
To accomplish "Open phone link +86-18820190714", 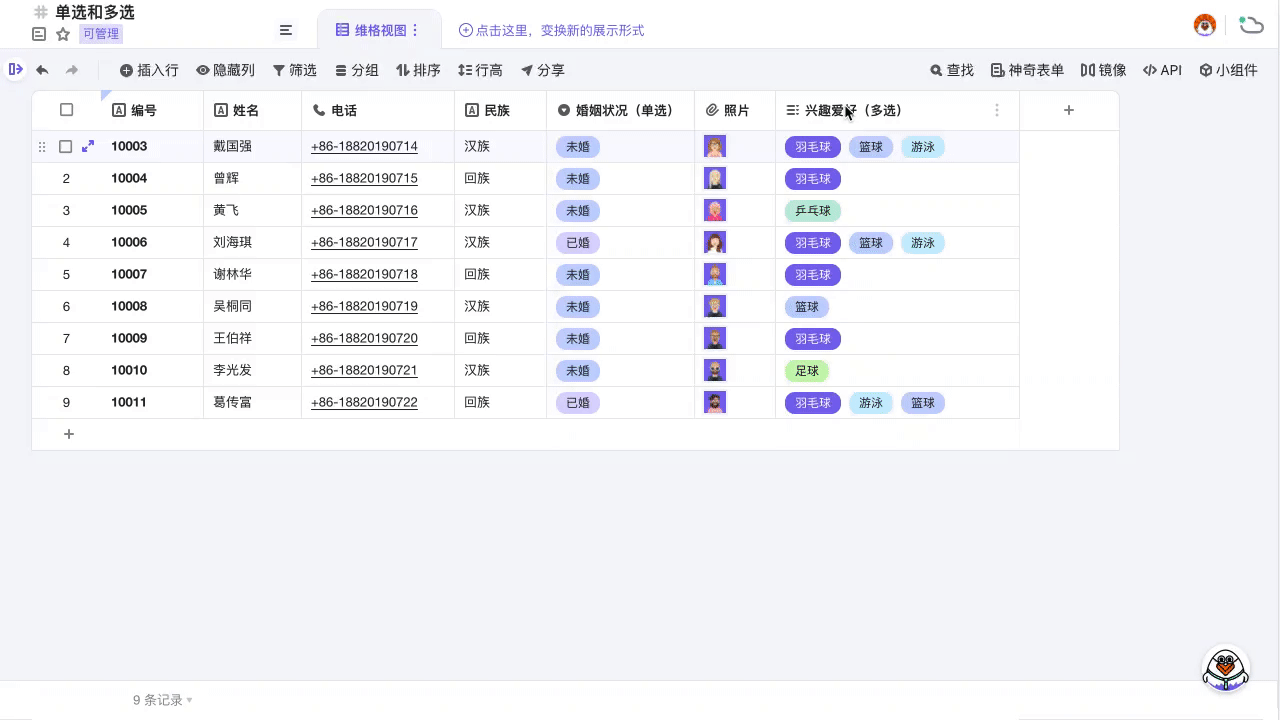I will tap(364, 146).
